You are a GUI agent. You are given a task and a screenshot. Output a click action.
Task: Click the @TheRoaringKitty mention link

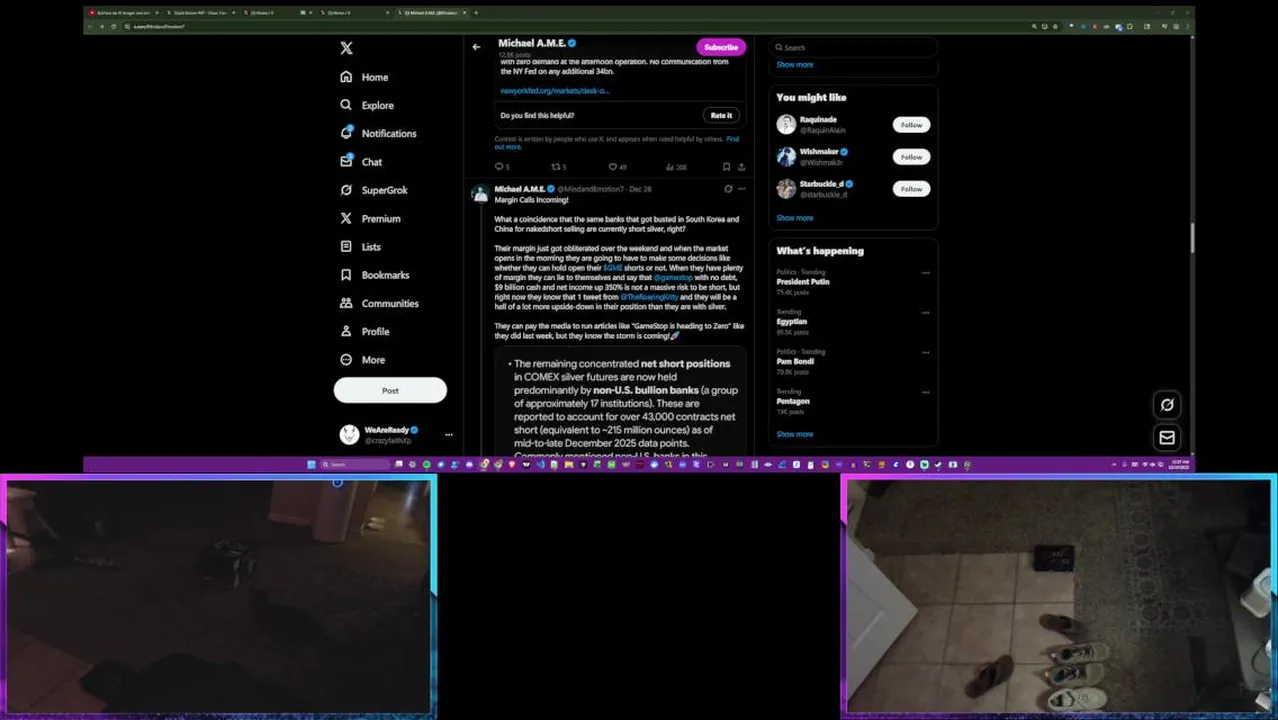(x=649, y=297)
